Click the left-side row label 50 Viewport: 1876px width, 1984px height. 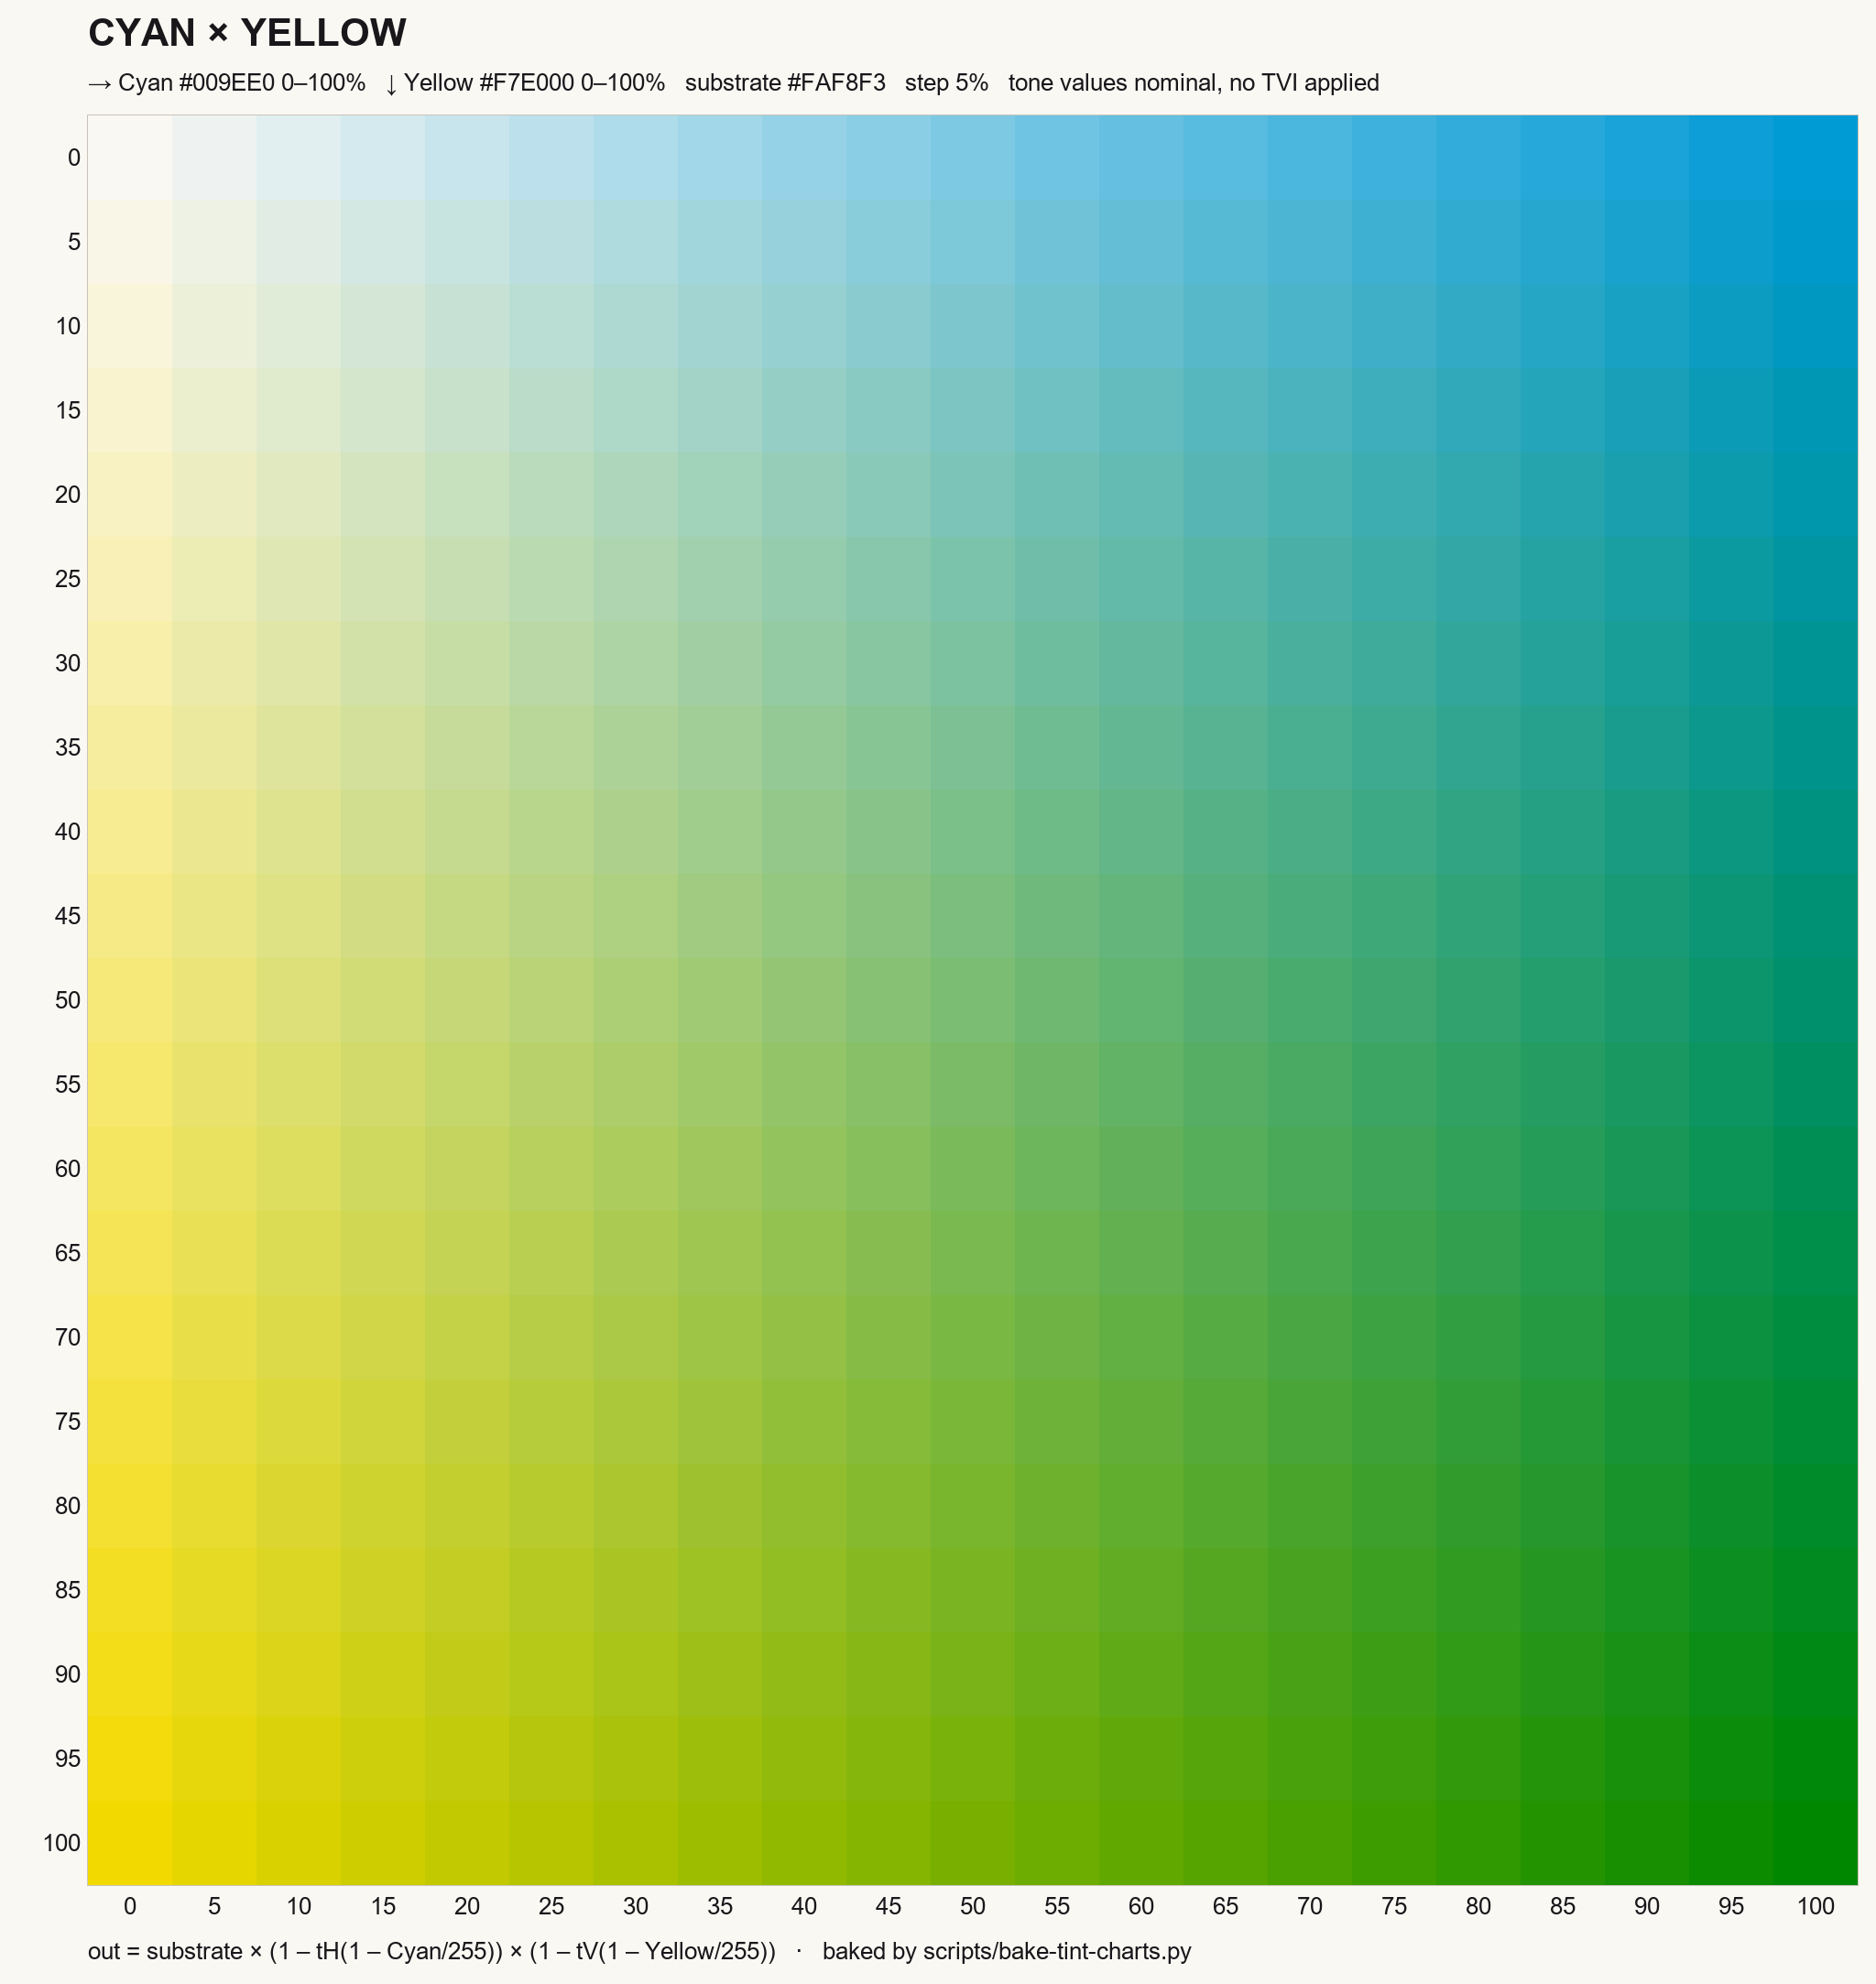[68, 1001]
